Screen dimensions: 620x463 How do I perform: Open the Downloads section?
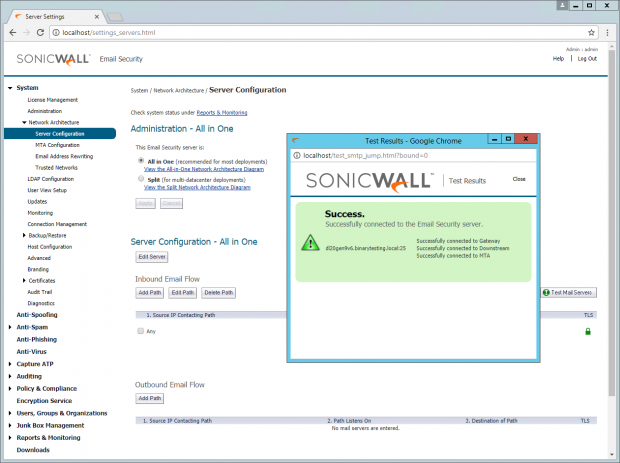click(x=33, y=450)
